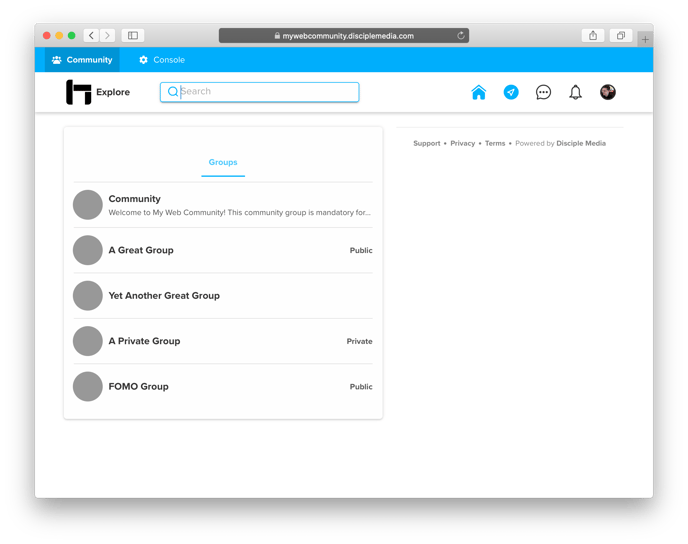
Task: Click Yet Another Great Group avatar
Action: [88, 296]
